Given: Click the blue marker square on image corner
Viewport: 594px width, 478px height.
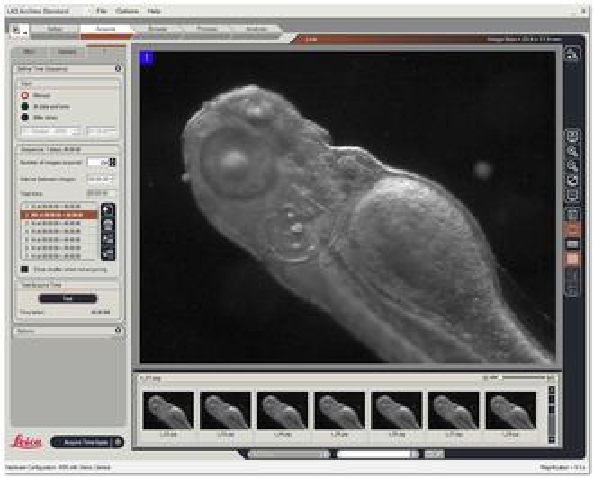Looking at the screenshot, I should click(x=147, y=58).
